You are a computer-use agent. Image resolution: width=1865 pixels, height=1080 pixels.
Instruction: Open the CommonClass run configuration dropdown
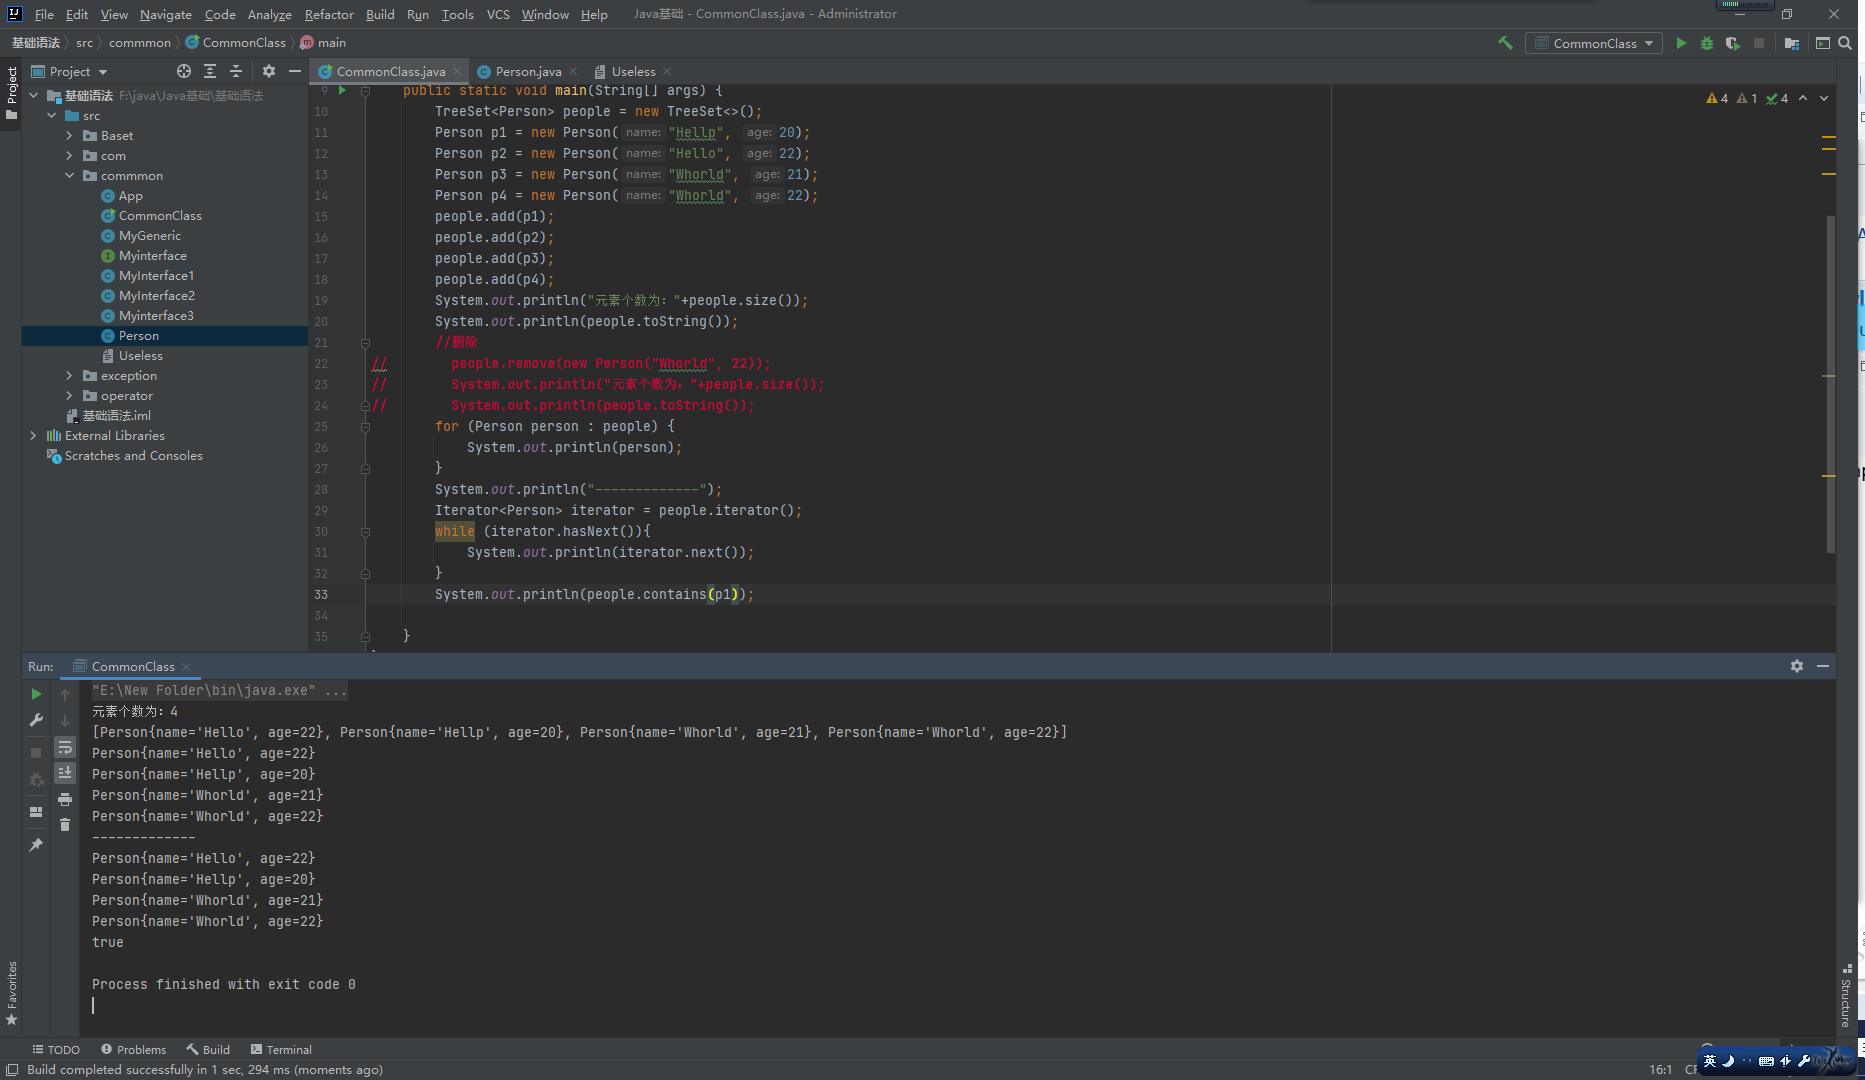[1594, 43]
